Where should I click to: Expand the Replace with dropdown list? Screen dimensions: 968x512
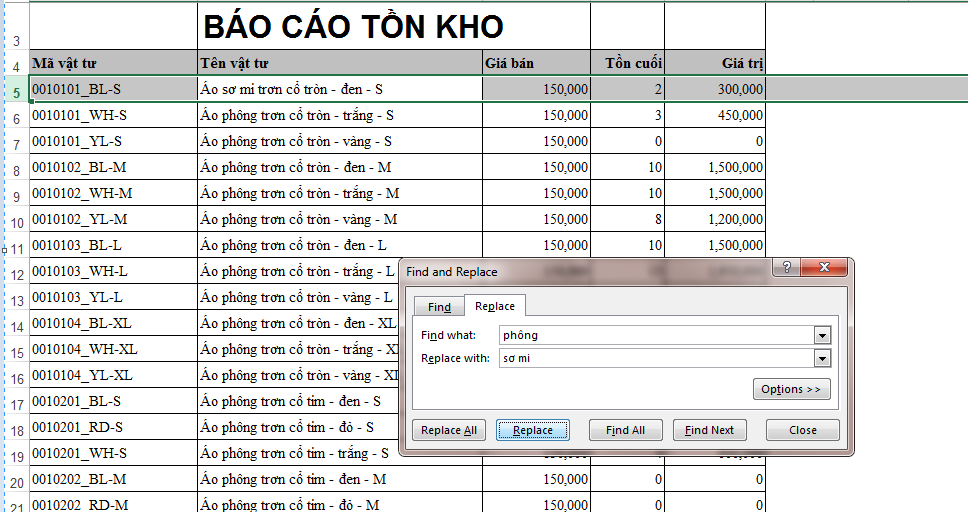pyautogui.click(x=822, y=358)
